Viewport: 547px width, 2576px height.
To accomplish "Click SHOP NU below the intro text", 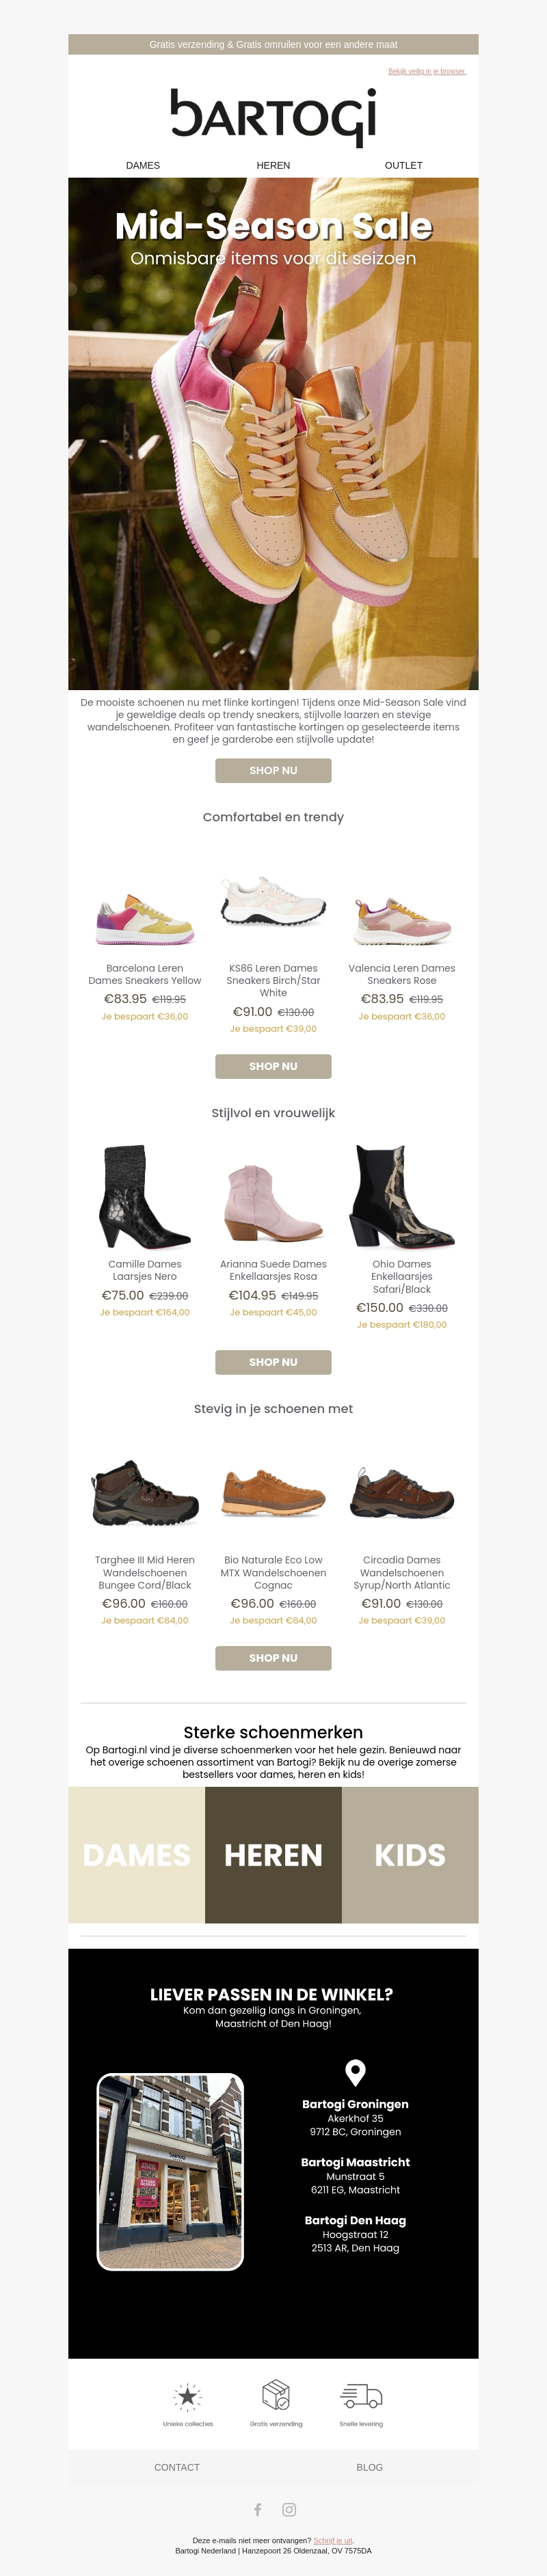I will pos(273,770).
